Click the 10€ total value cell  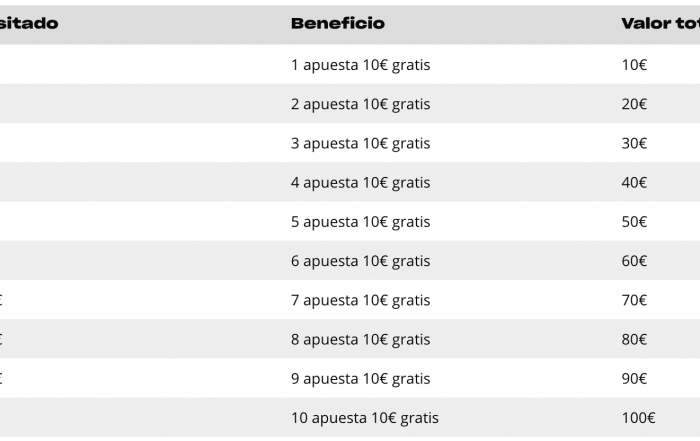[x=634, y=65]
